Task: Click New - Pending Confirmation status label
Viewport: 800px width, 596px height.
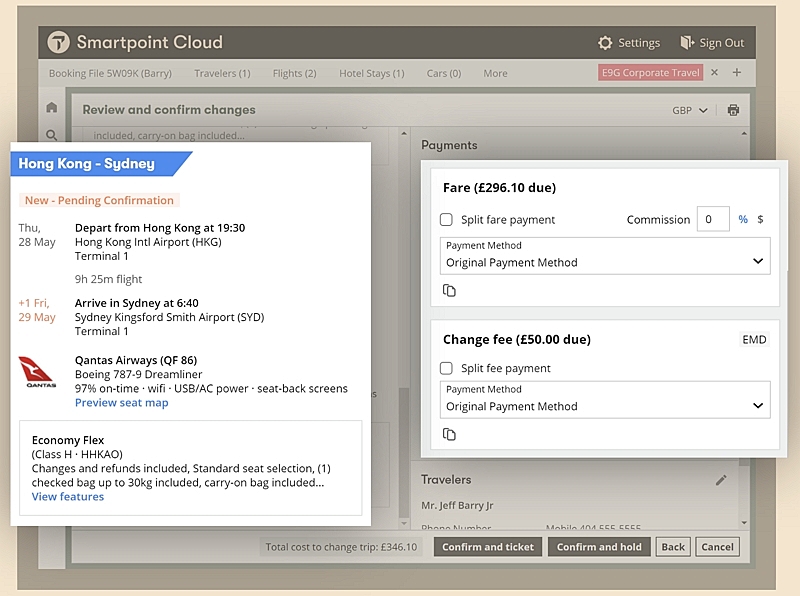Action: point(99,201)
